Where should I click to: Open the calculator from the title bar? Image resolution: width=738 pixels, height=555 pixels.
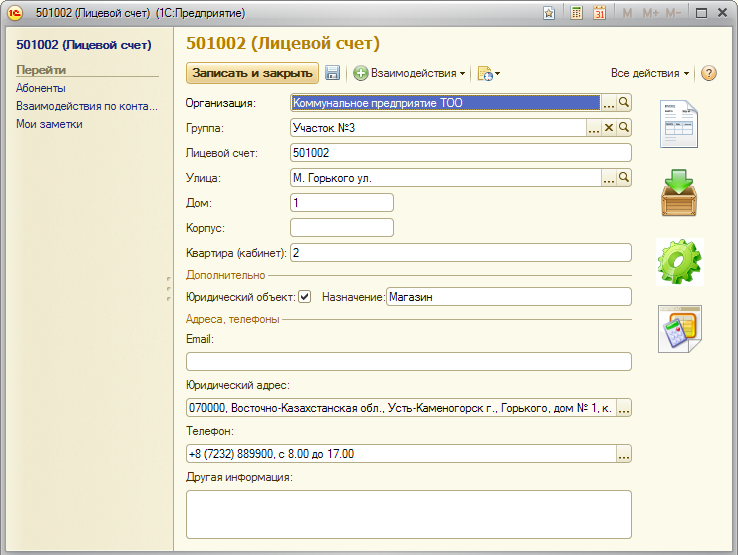577,13
